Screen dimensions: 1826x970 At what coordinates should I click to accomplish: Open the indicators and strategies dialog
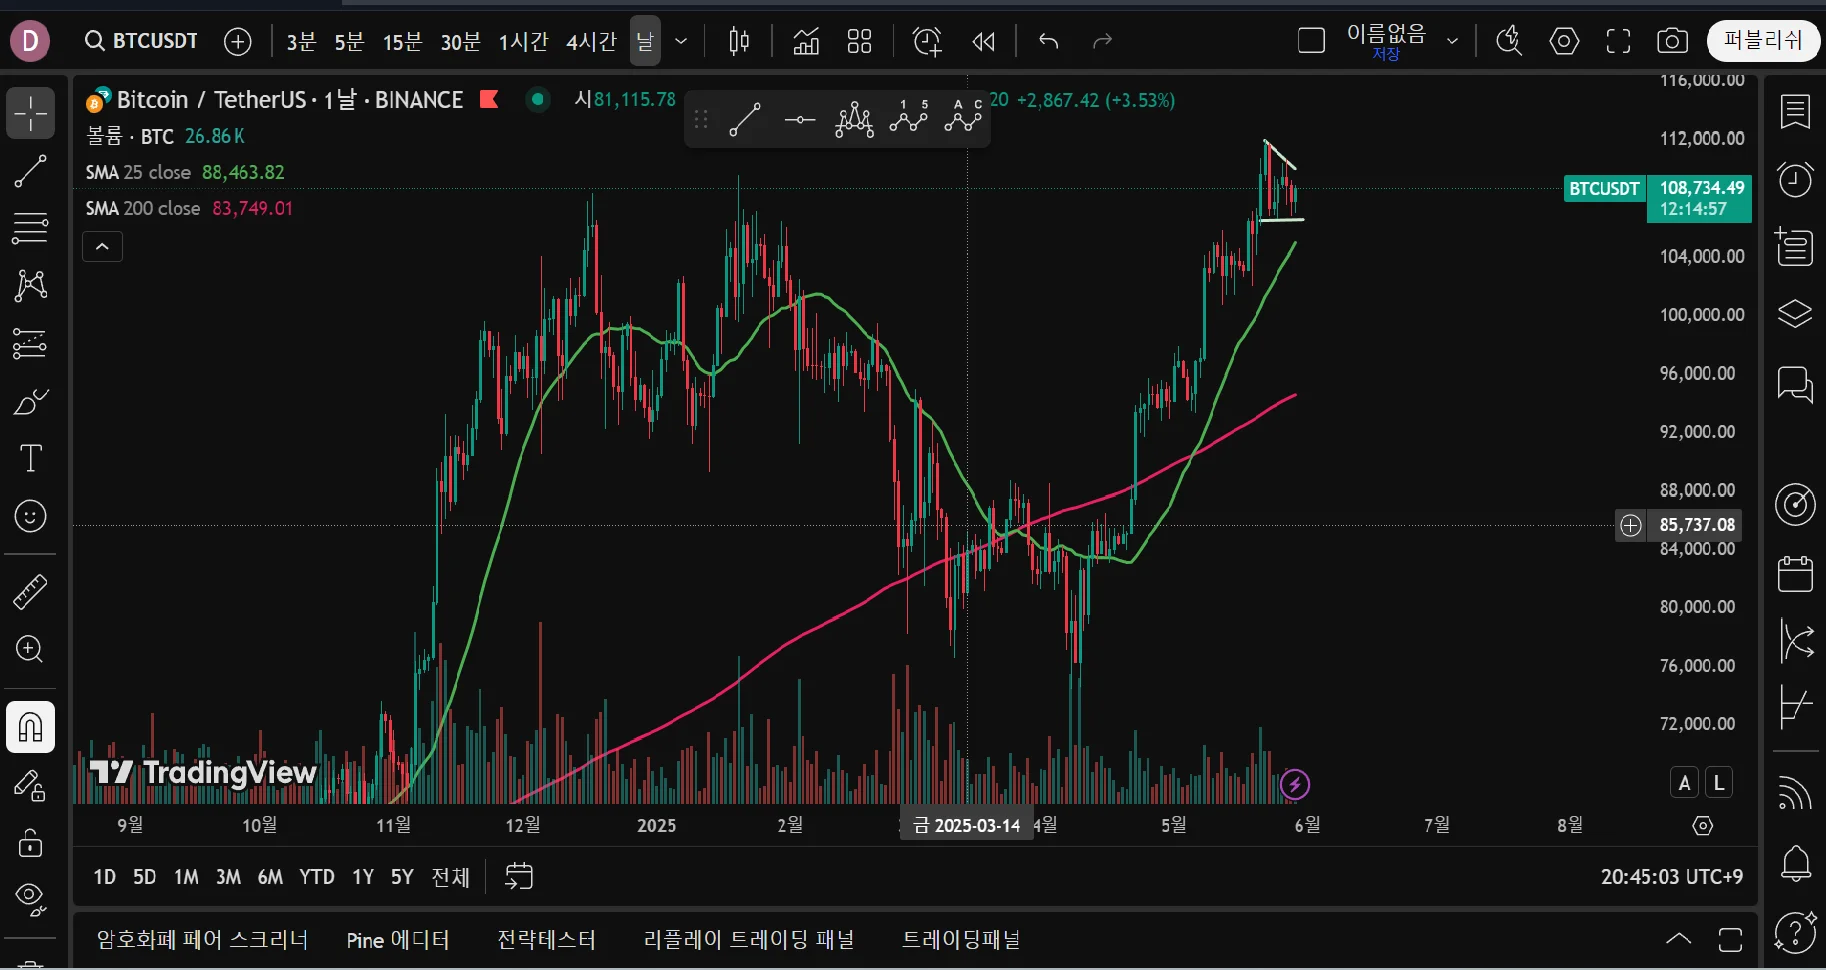click(x=806, y=41)
